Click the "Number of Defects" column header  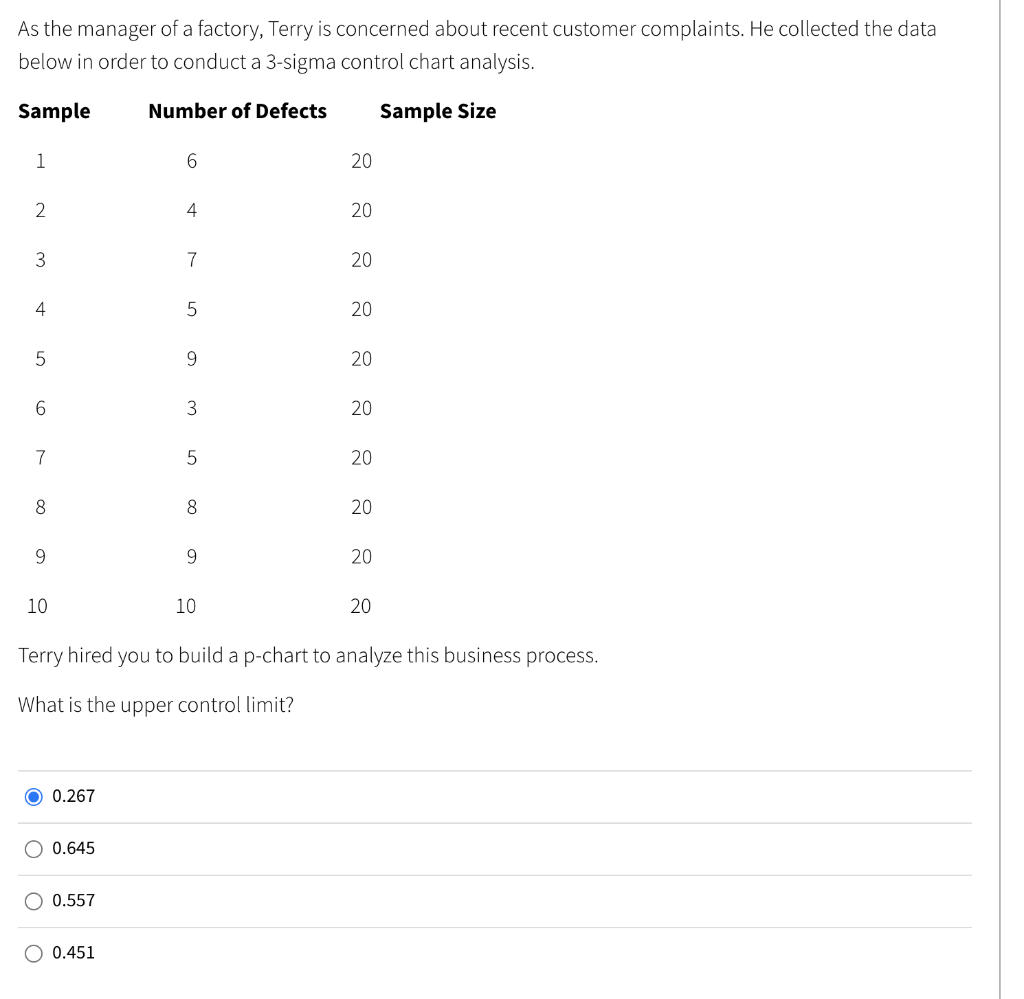click(237, 111)
